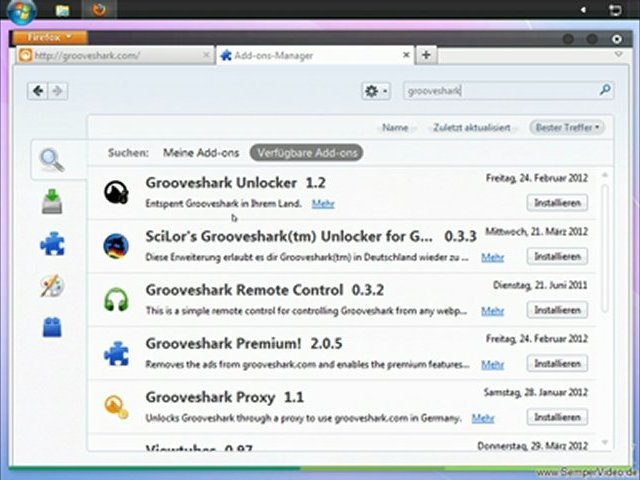Viewport: 640px width, 480px height.
Task: Click the add-on search input field
Action: 498,91
